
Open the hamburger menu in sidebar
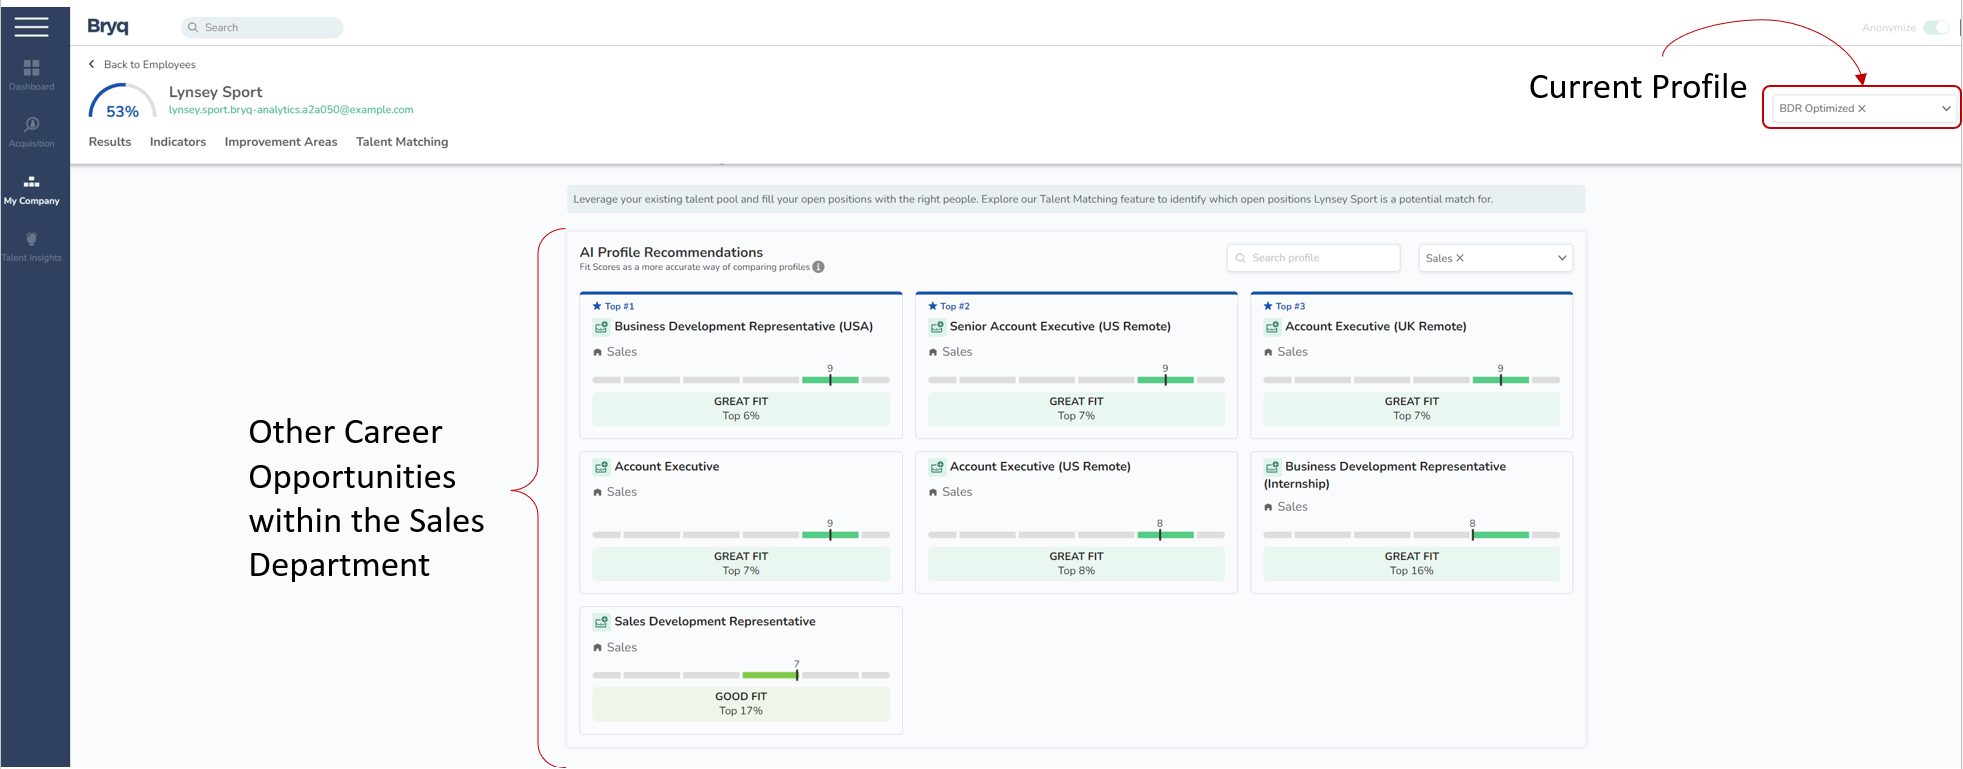coord(31,27)
